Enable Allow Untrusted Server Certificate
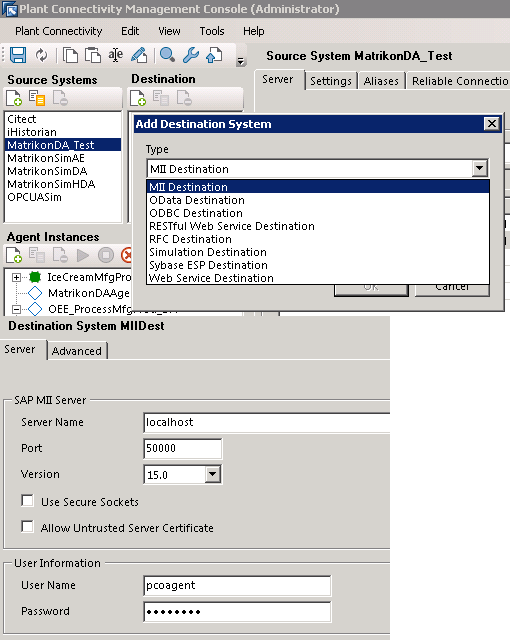 pyautogui.click(x=27, y=527)
